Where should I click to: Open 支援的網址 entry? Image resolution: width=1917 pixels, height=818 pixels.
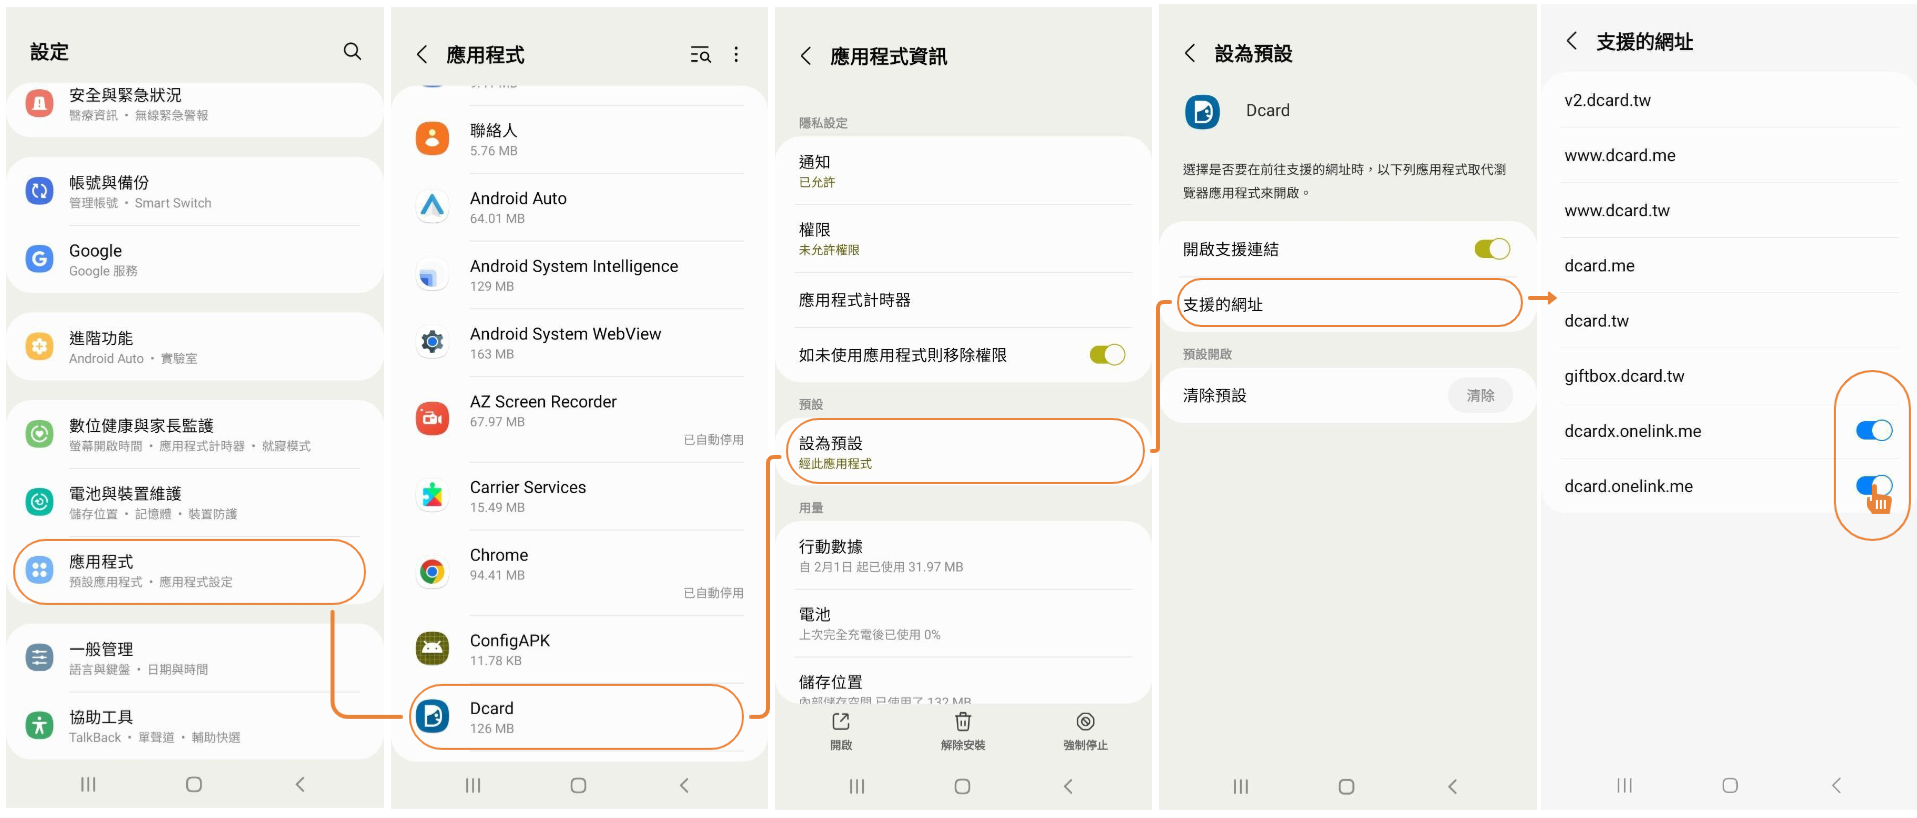(x=1349, y=304)
